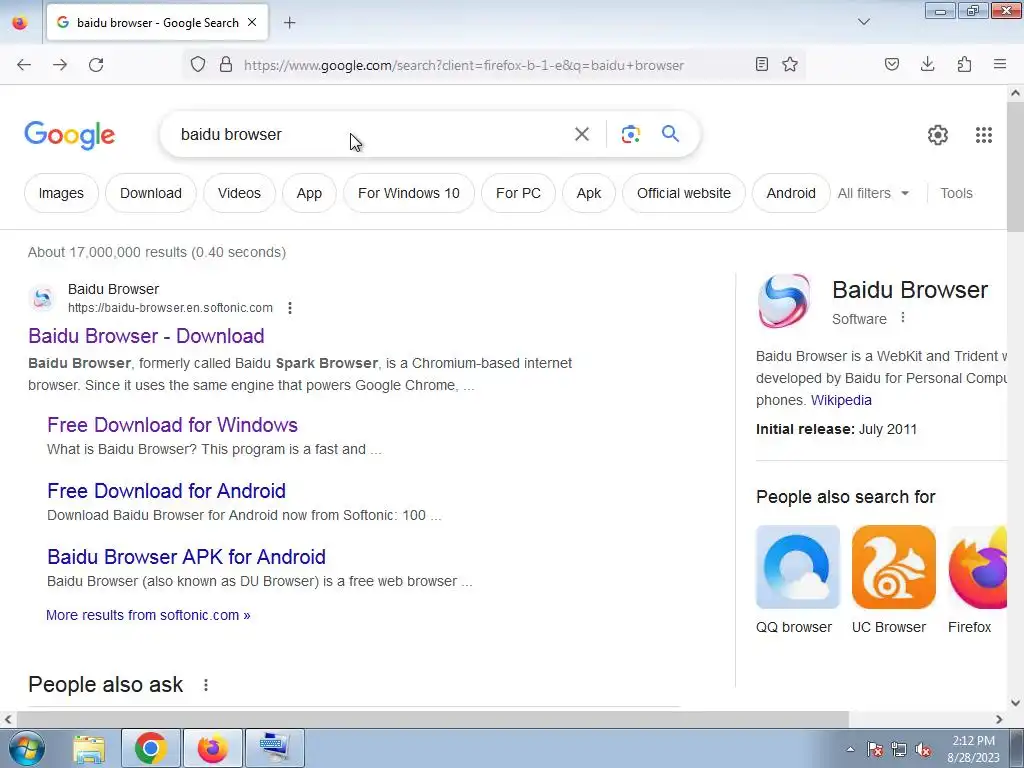Expand the list all tabs chevron
Image resolution: width=1024 pixels, height=768 pixels.
click(864, 22)
